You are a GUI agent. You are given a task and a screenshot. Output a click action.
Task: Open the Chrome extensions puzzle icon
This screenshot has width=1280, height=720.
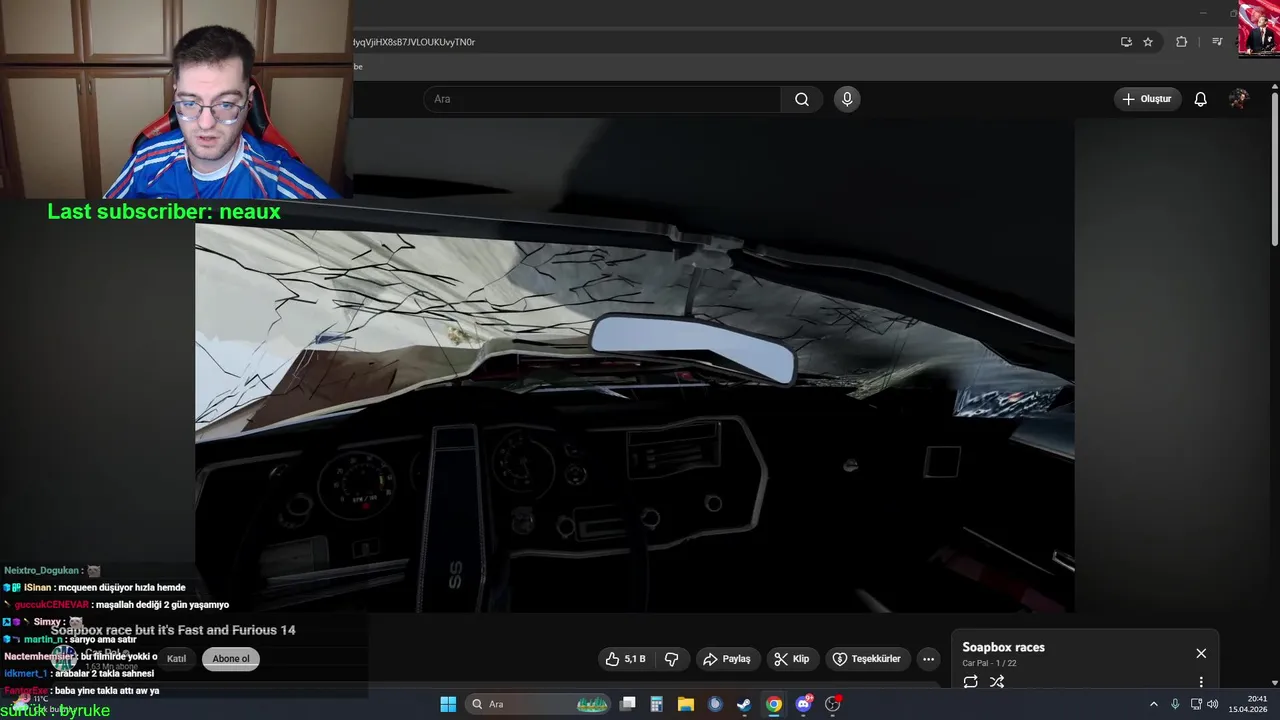(x=1182, y=42)
